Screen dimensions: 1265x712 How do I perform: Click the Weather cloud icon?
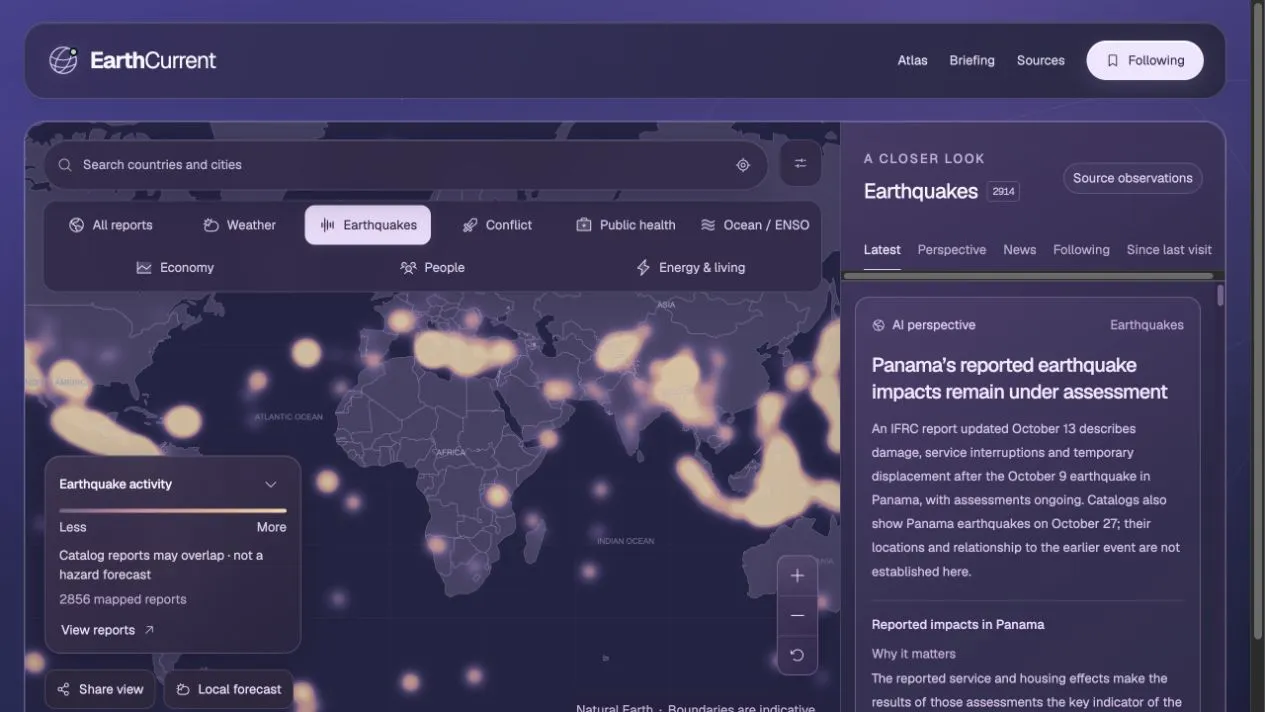click(211, 225)
